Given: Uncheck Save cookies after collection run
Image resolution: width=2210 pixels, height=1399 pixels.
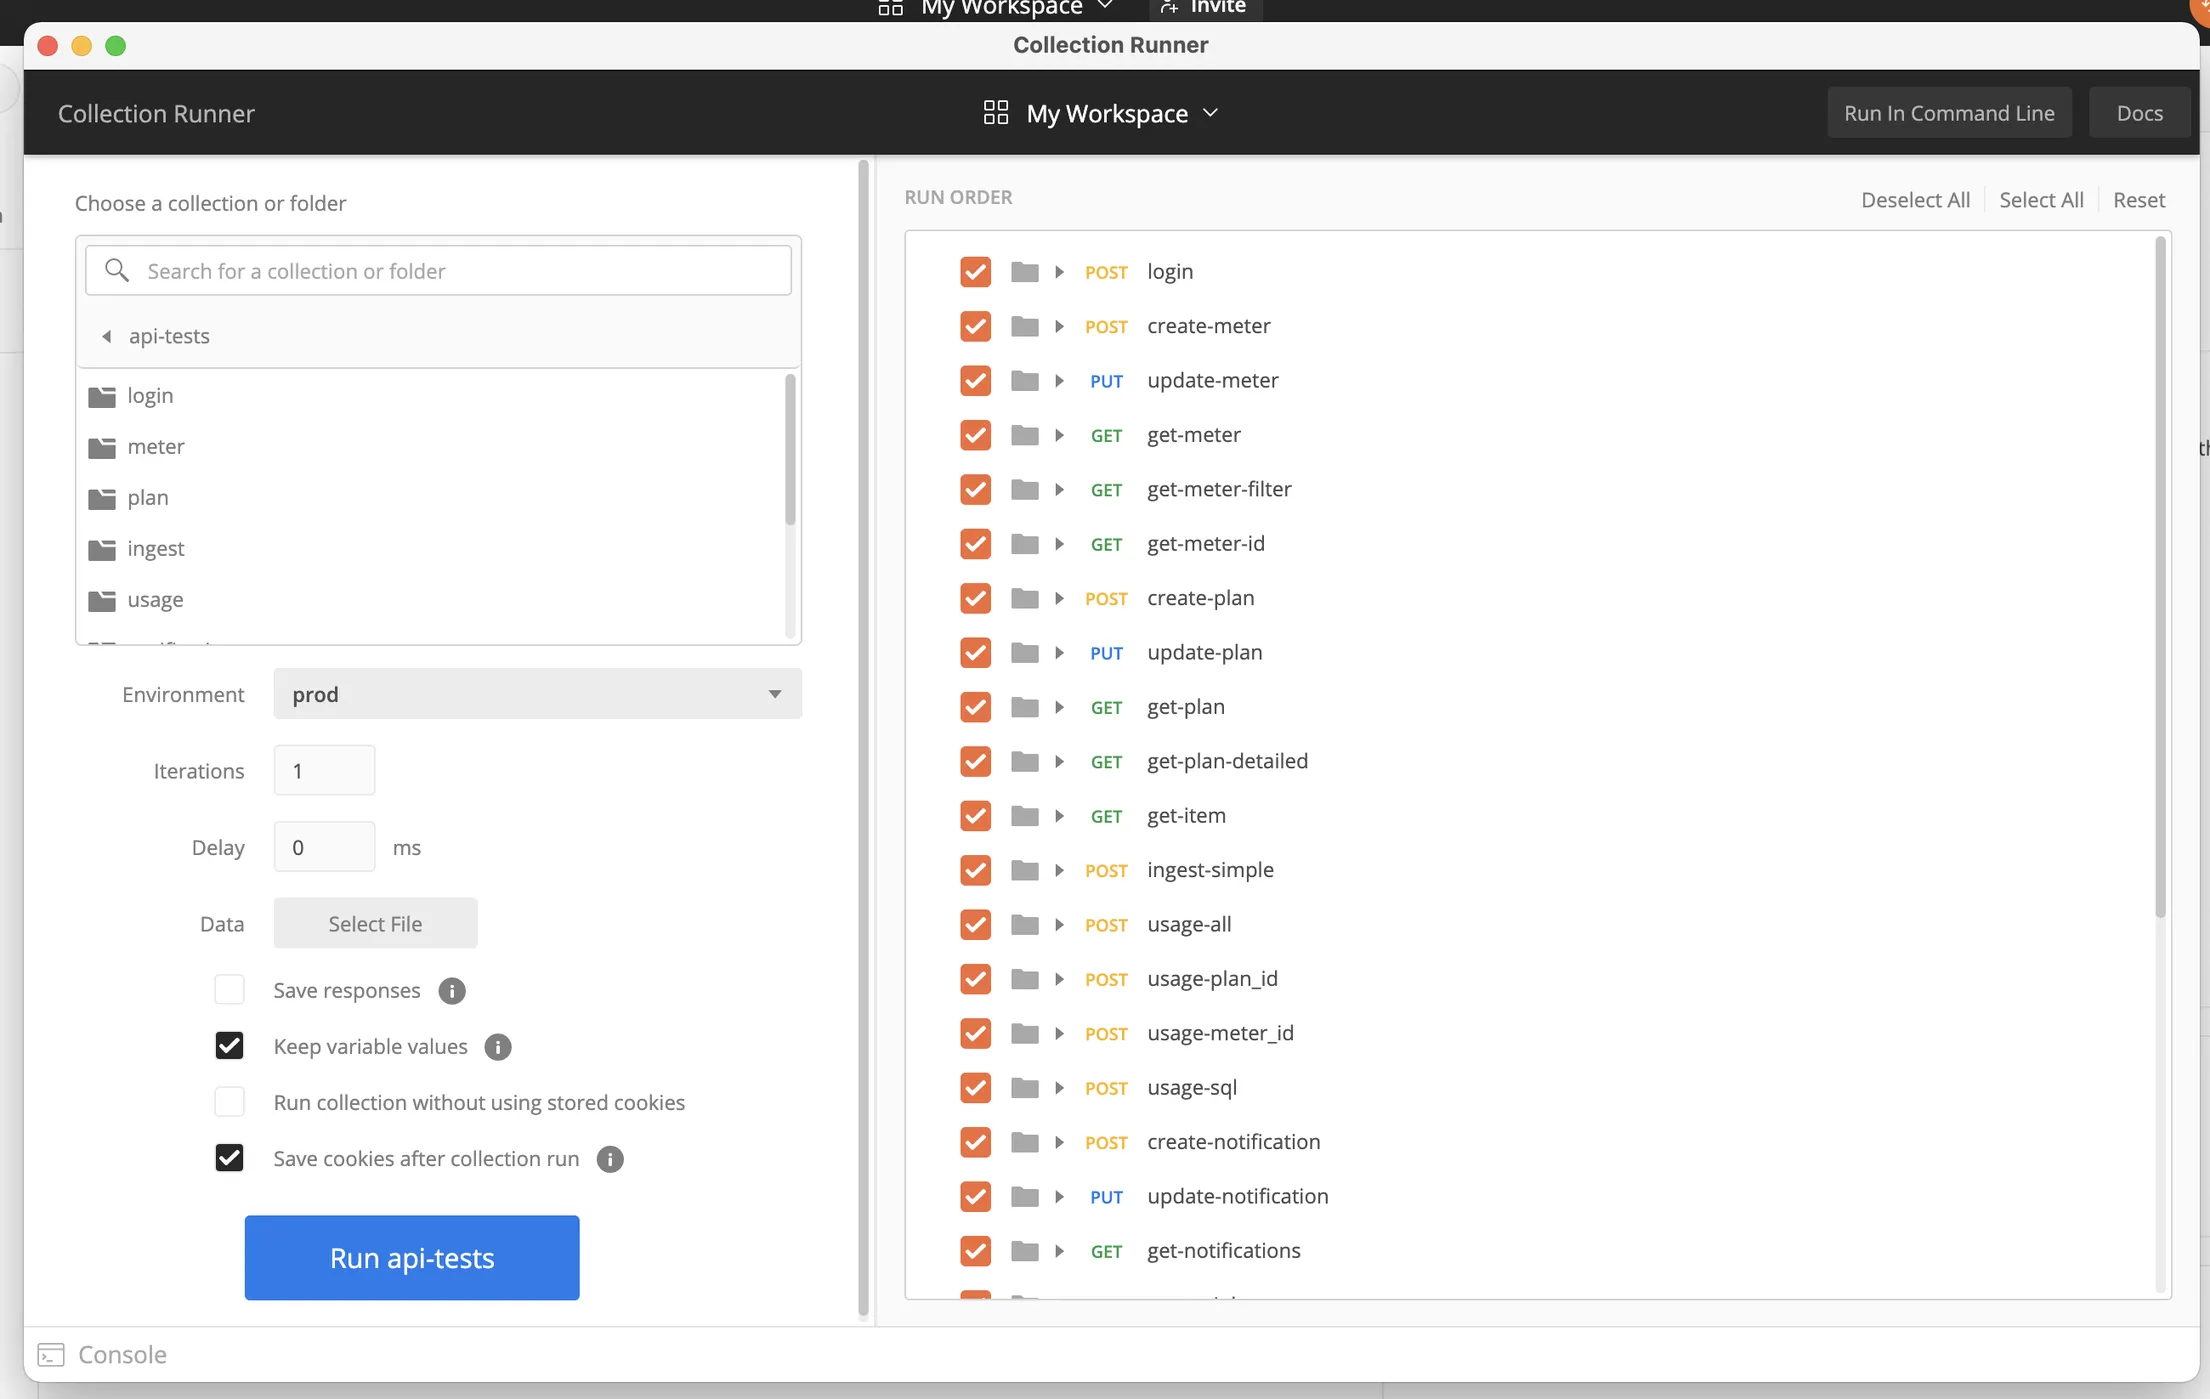Looking at the screenshot, I should [x=229, y=1158].
